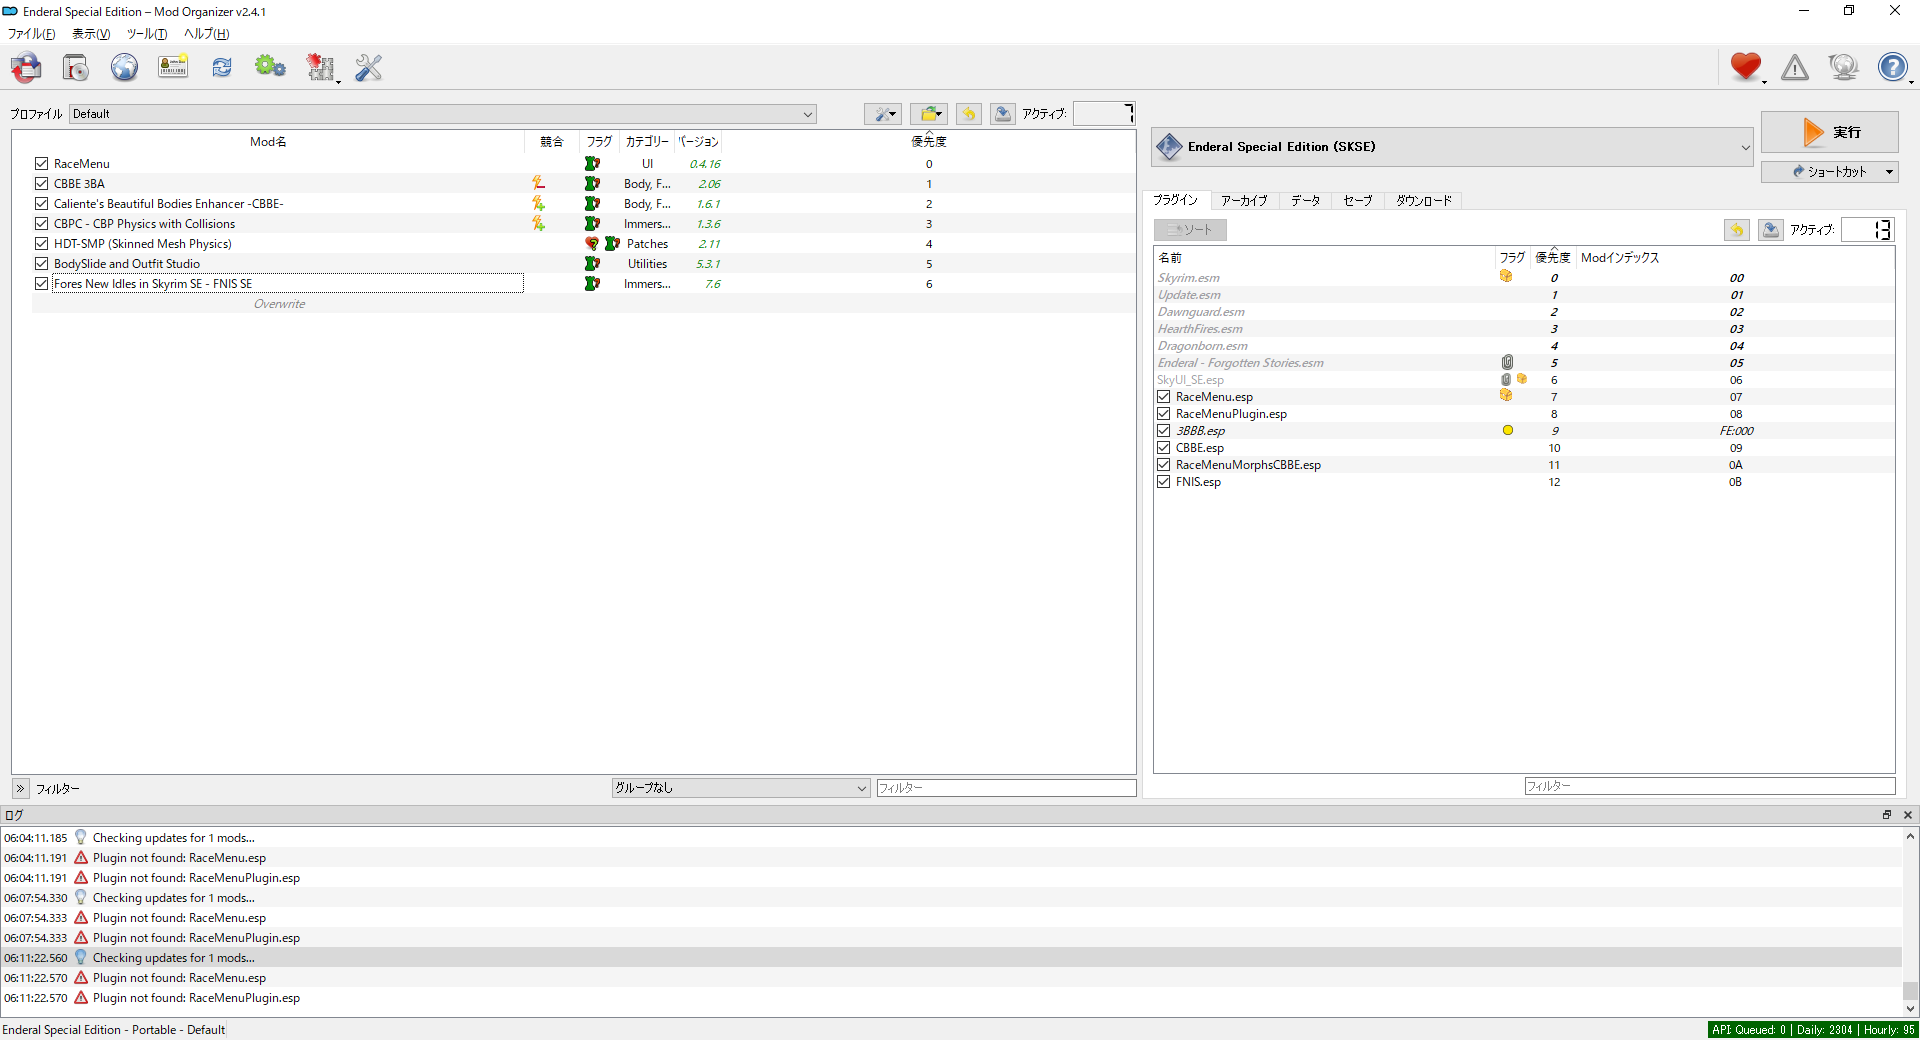Close the log panel with X icon
The height and width of the screenshot is (1040, 1920).
(x=1907, y=815)
